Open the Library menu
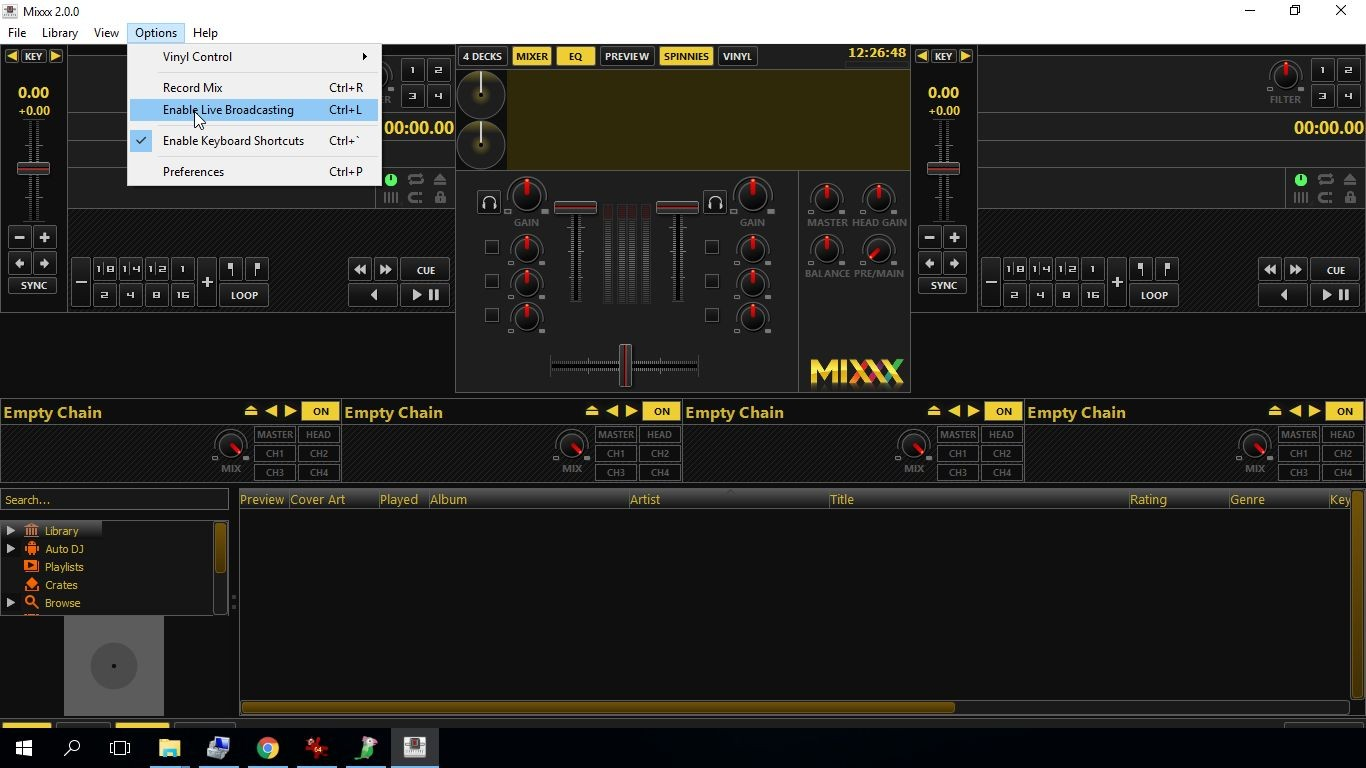The image size is (1366, 768). pos(60,33)
